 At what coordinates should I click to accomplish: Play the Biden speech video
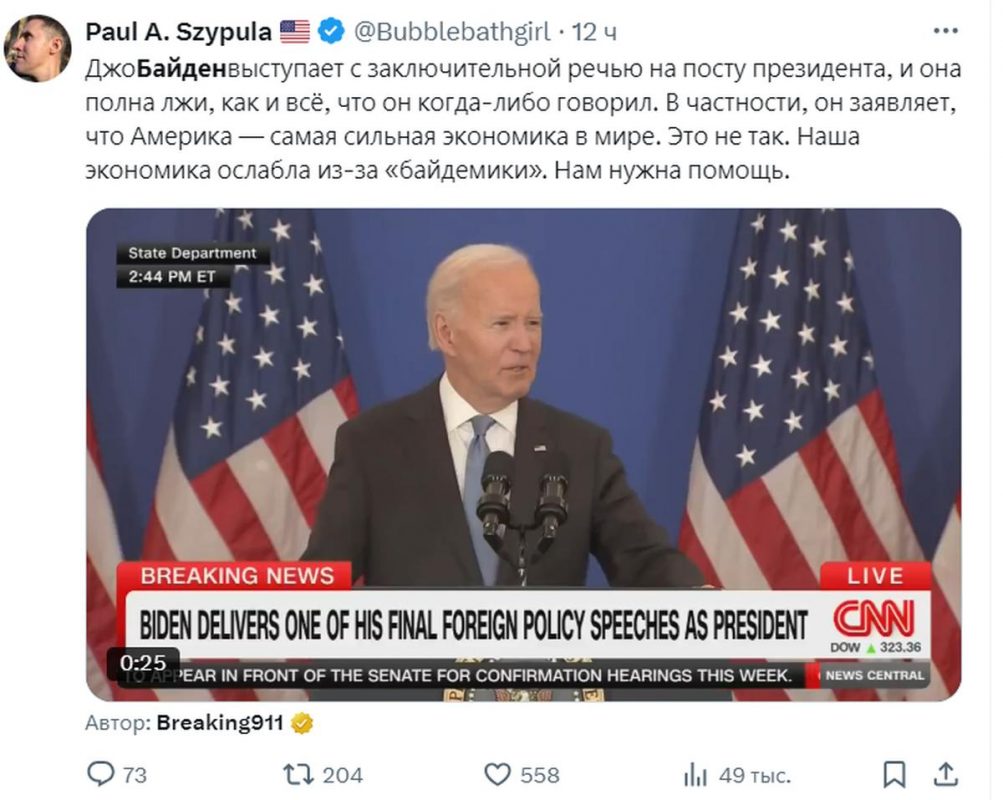click(x=523, y=455)
